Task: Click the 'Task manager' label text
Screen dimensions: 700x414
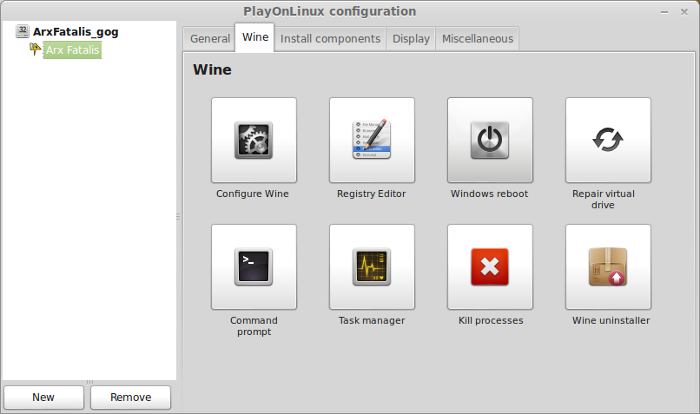Action: pos(371,321)
